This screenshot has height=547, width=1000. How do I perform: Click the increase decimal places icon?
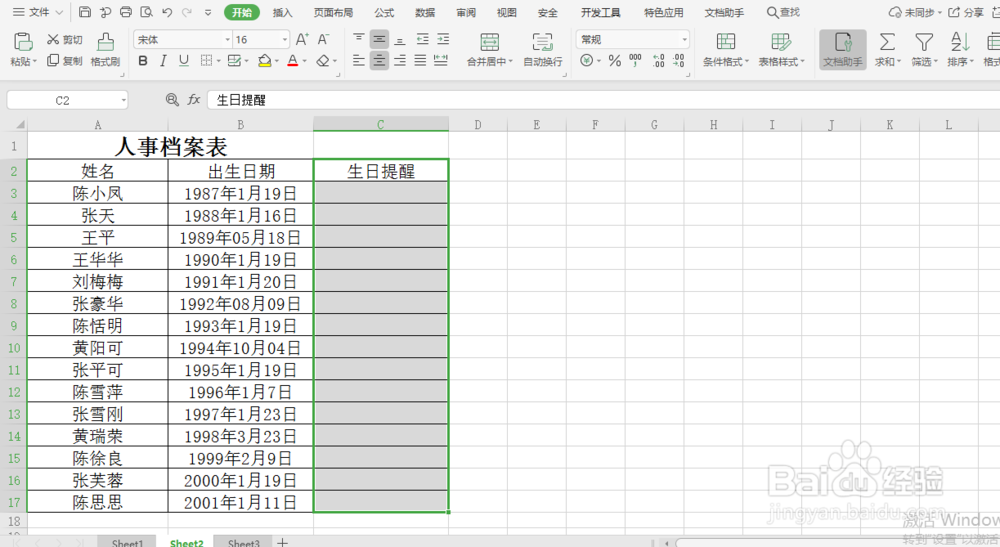click(658, 61)
